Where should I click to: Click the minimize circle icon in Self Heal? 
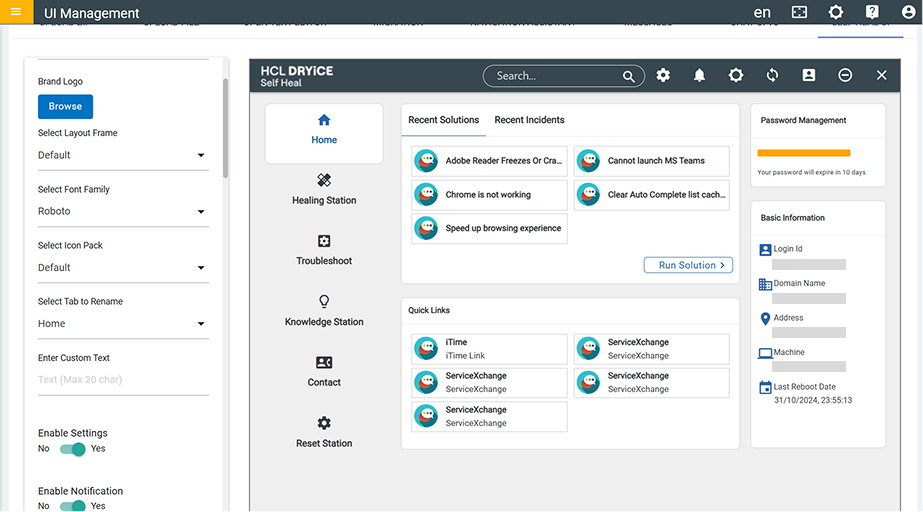click(x=845, y=75)
